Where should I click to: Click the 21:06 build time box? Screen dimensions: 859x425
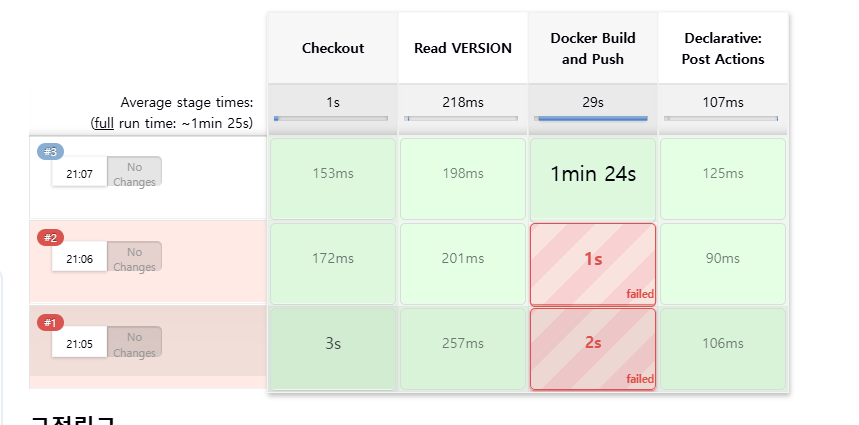pos(79,259)
